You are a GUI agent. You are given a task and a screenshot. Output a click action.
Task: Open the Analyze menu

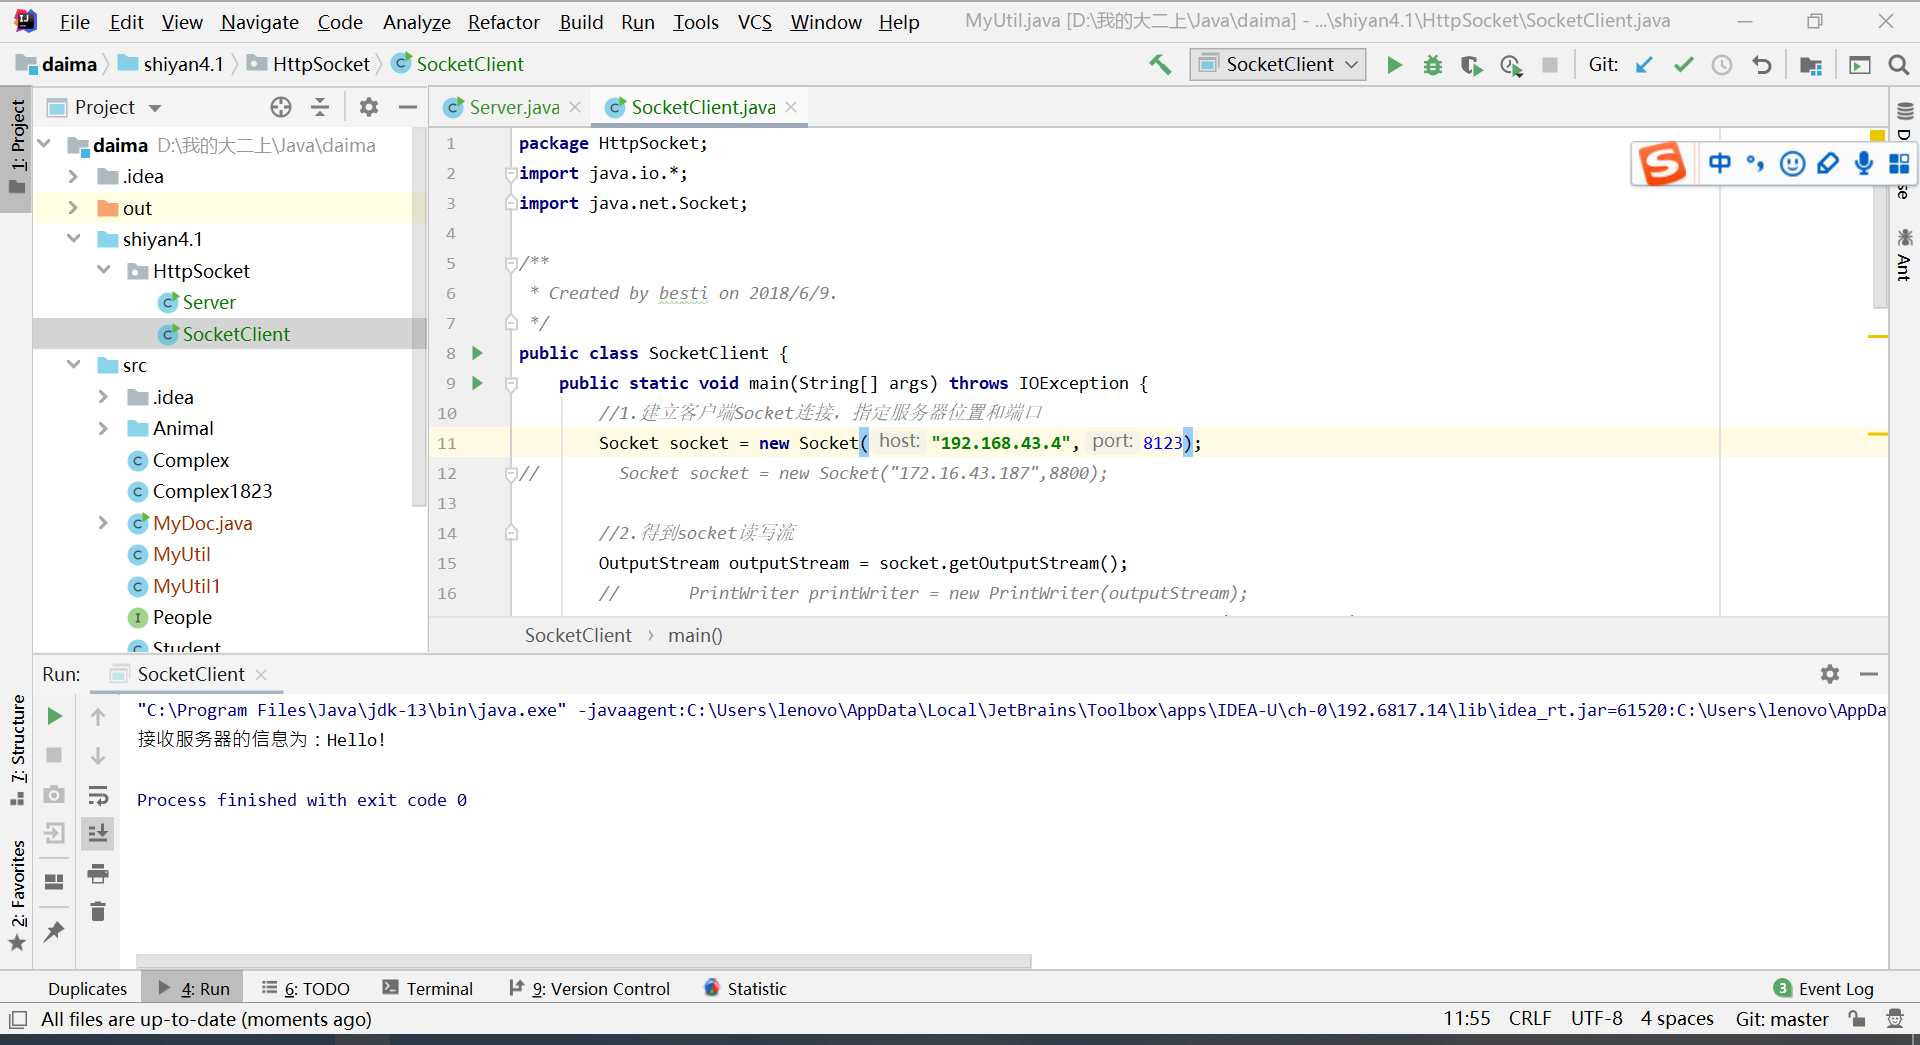click(x=416, y=22)
